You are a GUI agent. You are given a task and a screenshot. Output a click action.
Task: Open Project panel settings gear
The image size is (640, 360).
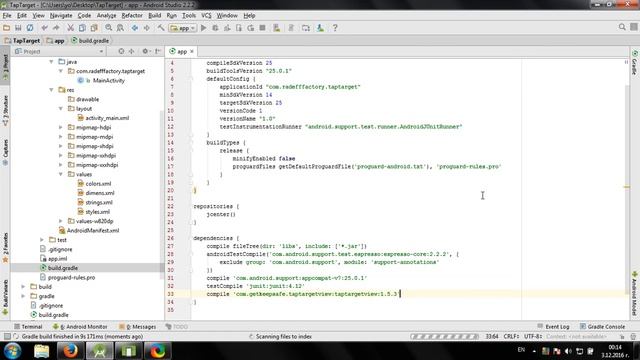pos(145,51)
